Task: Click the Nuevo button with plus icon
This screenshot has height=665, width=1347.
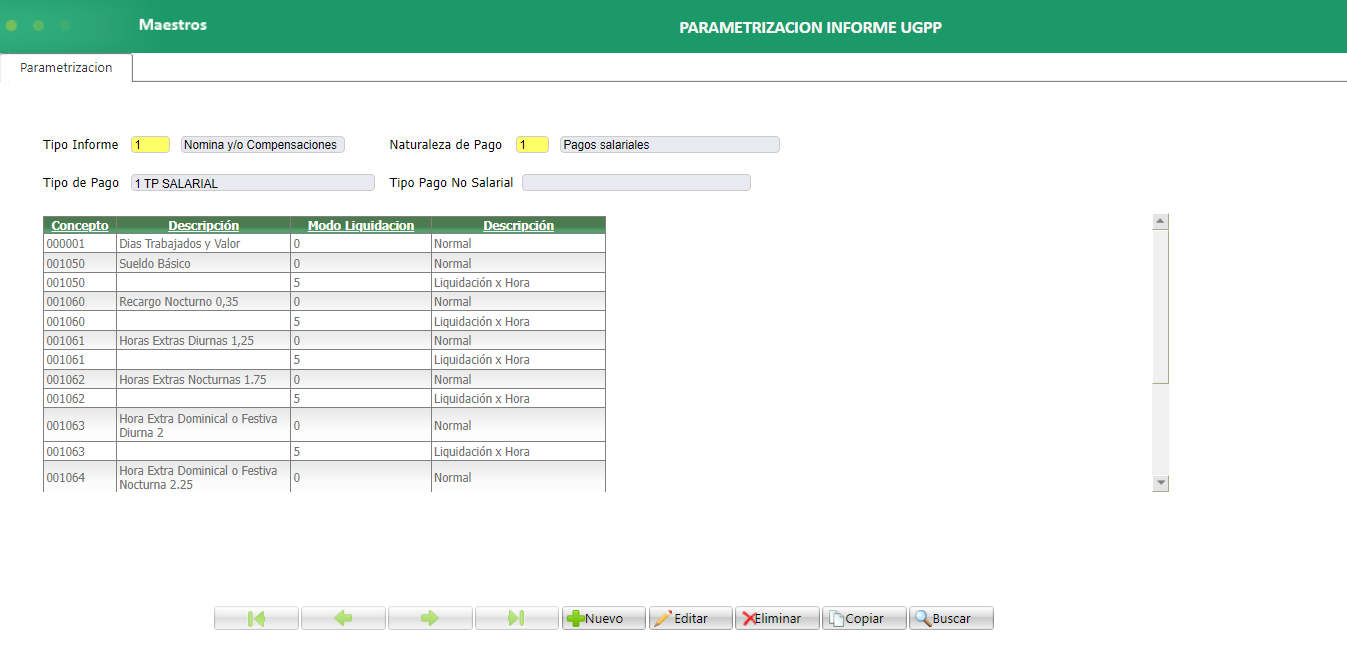Action: coord(604,618)
